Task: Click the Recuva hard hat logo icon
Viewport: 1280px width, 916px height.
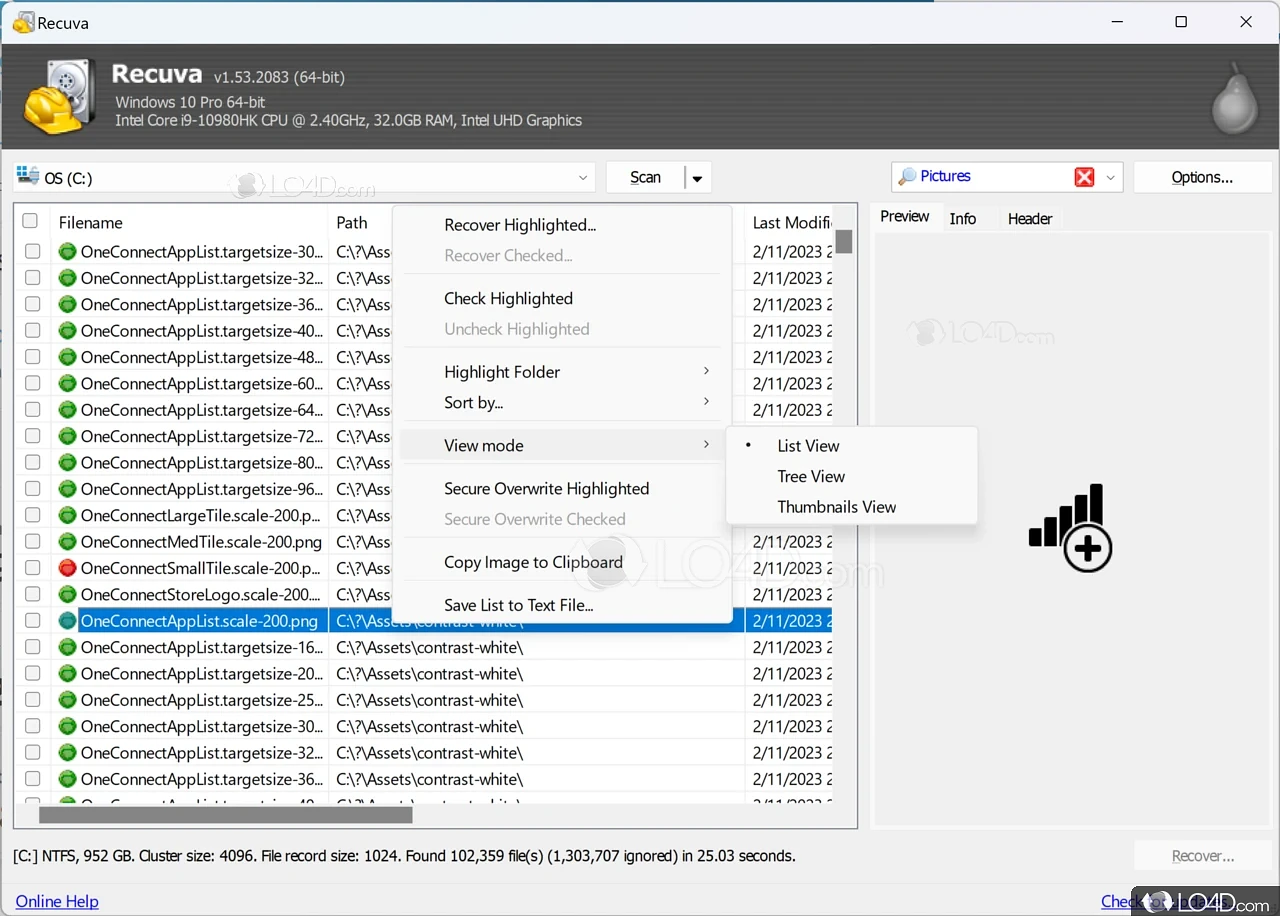Action: click(x=60, y=97)
